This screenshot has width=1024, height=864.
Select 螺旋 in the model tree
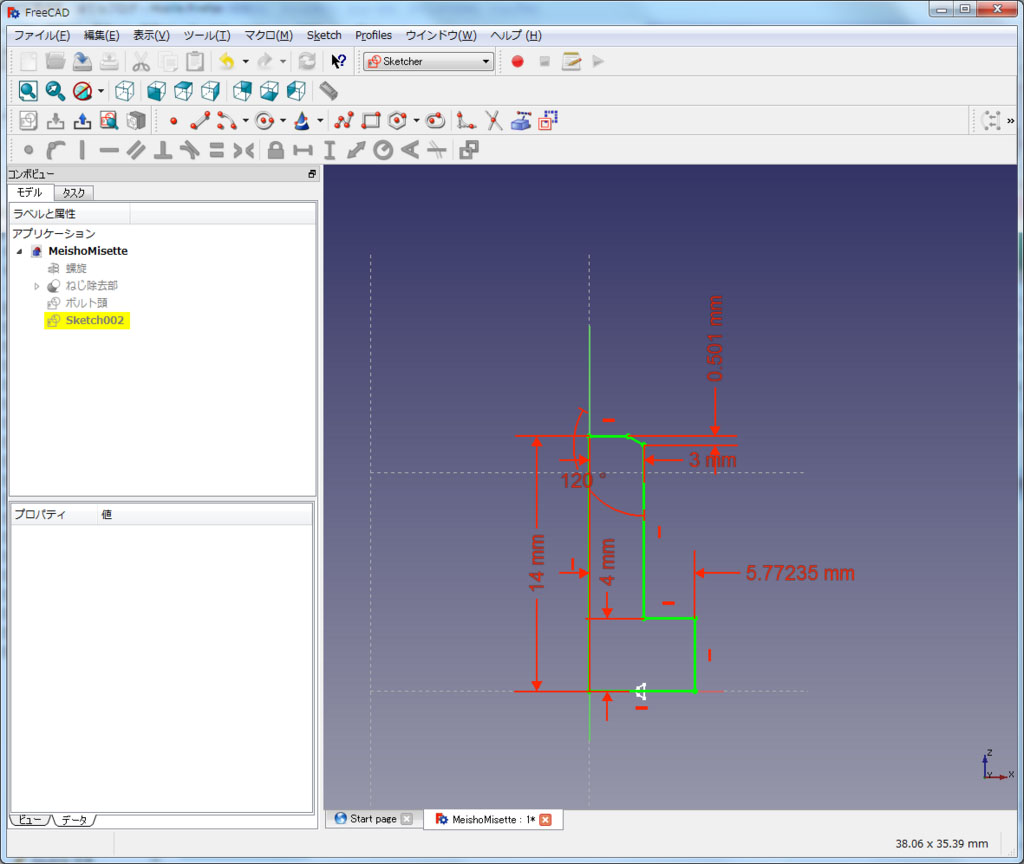click(x=76, y=268)
